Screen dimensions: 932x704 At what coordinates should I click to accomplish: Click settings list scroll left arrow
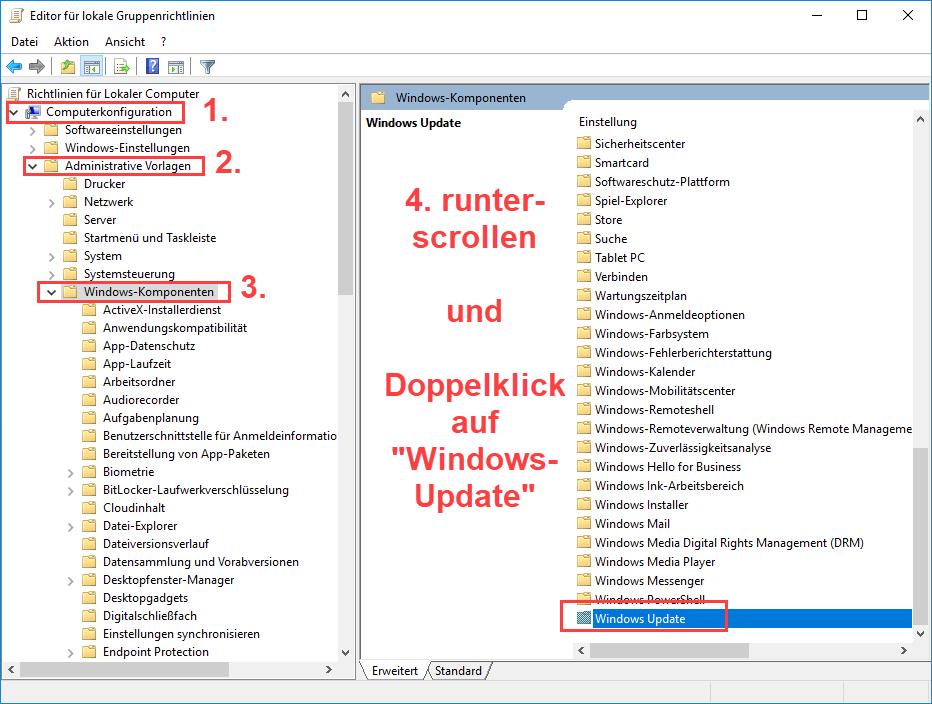[582, 650]
